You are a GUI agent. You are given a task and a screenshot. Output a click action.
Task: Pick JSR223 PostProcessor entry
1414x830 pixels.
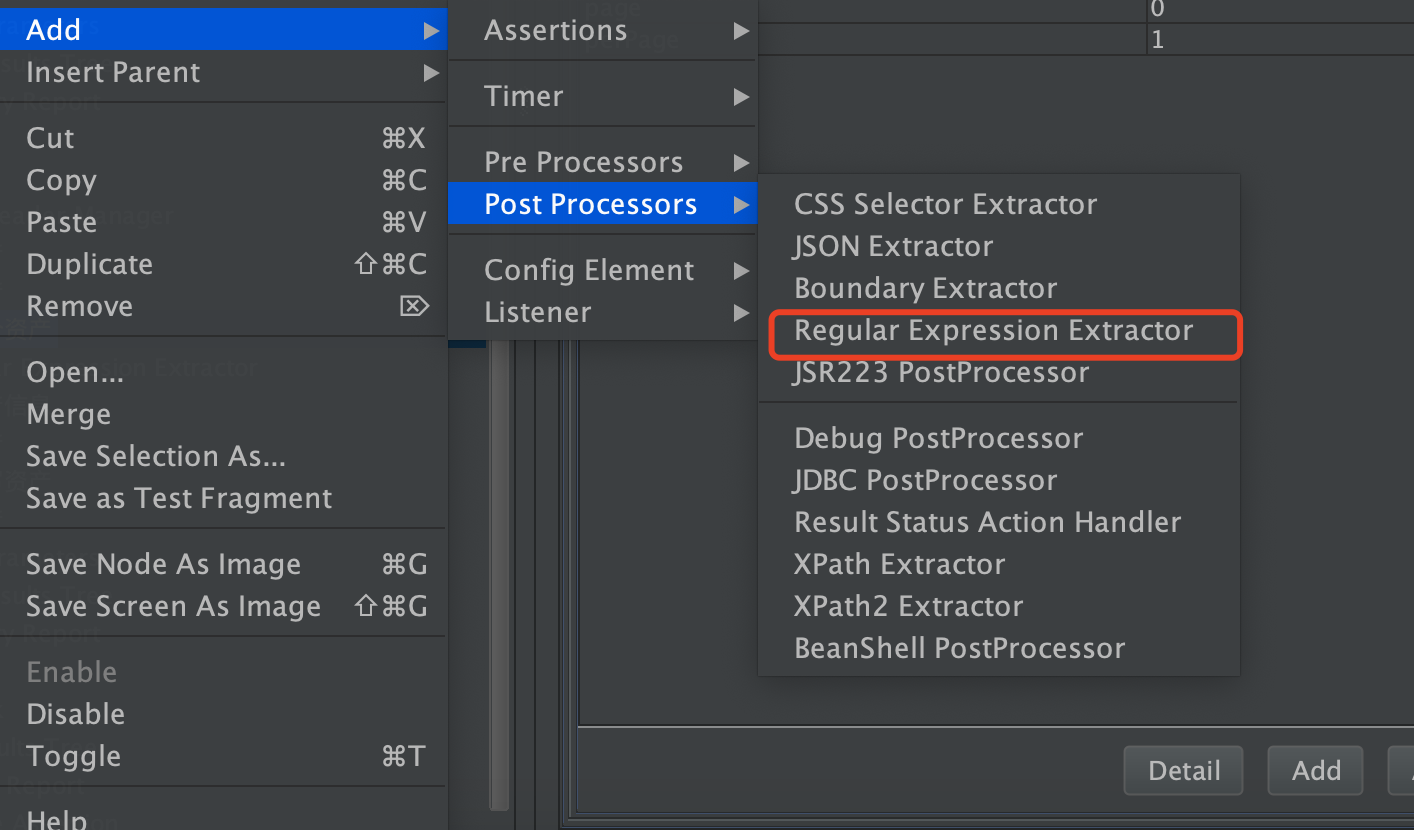pyautogui.click(x=941, y=373)
